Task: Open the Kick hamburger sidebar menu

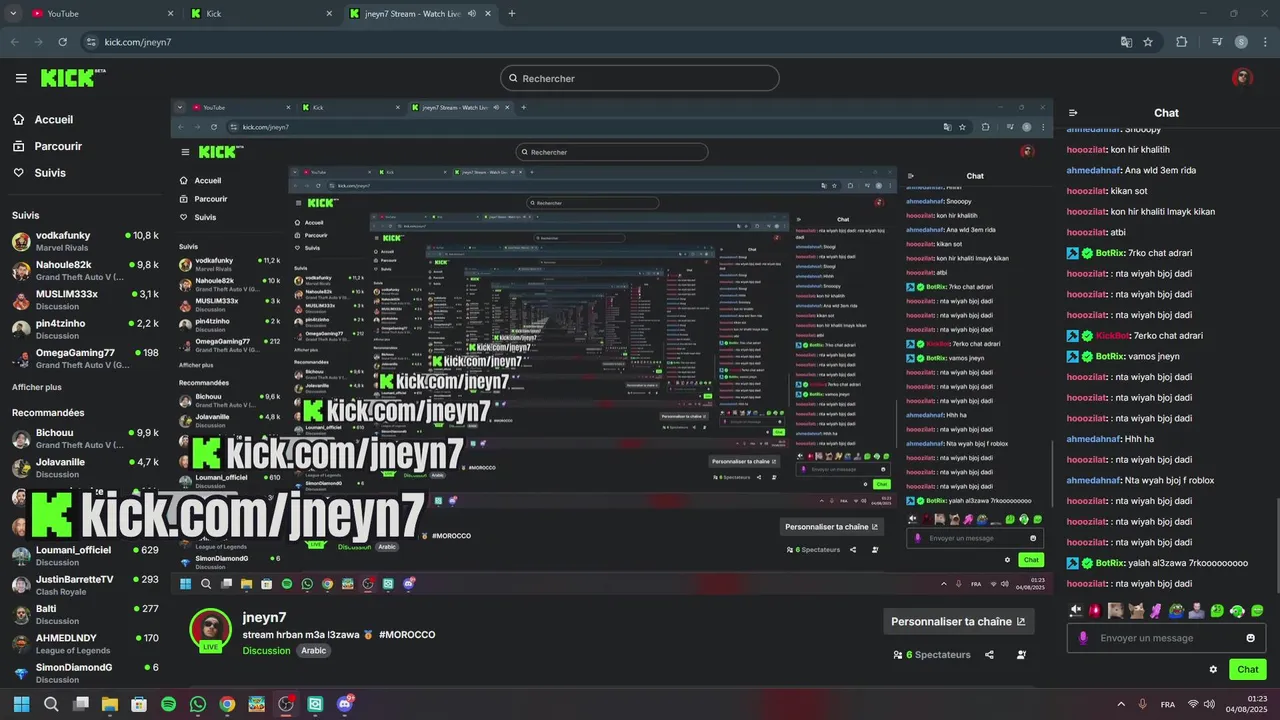Action: (x=21, y=78)
